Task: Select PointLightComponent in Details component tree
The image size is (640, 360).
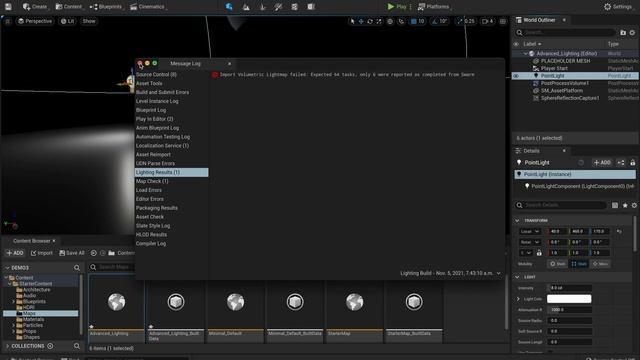Action: coord(580,186)
